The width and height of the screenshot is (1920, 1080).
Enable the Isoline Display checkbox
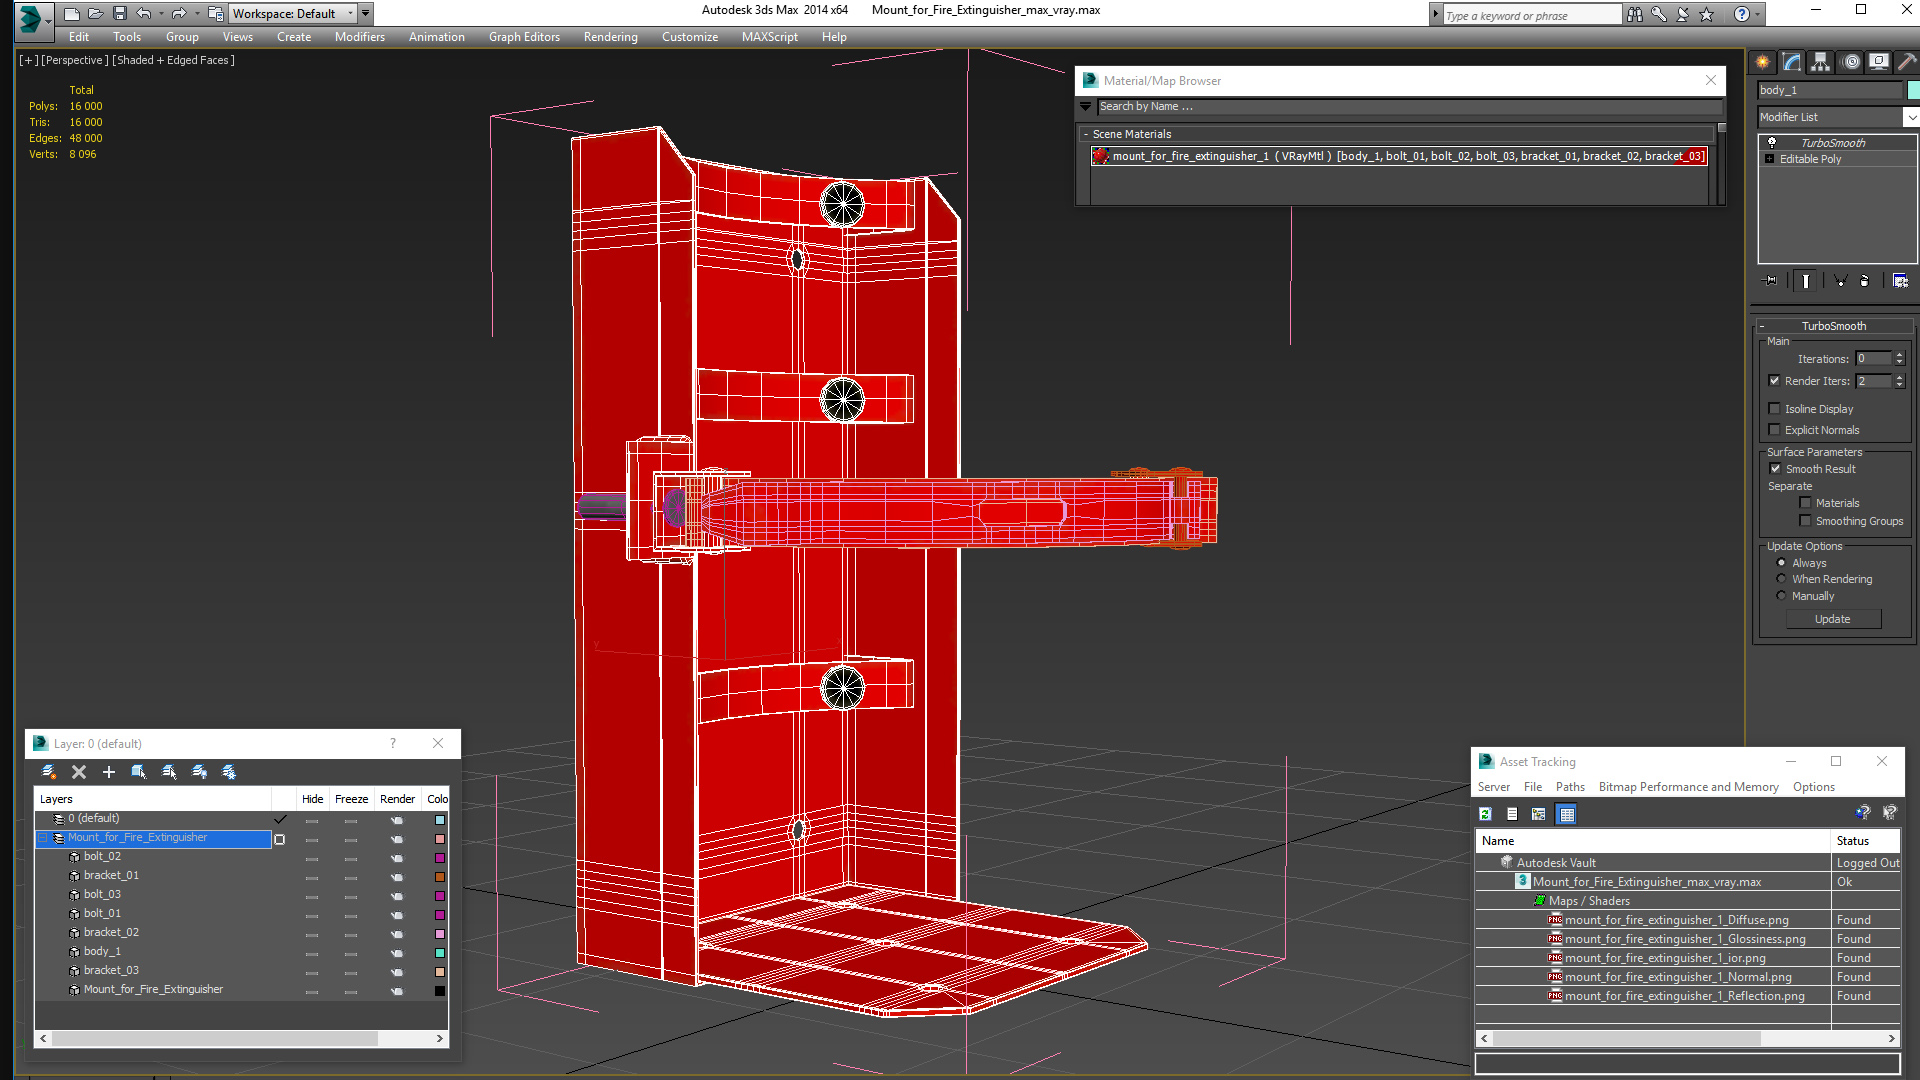pos(1775,409)
